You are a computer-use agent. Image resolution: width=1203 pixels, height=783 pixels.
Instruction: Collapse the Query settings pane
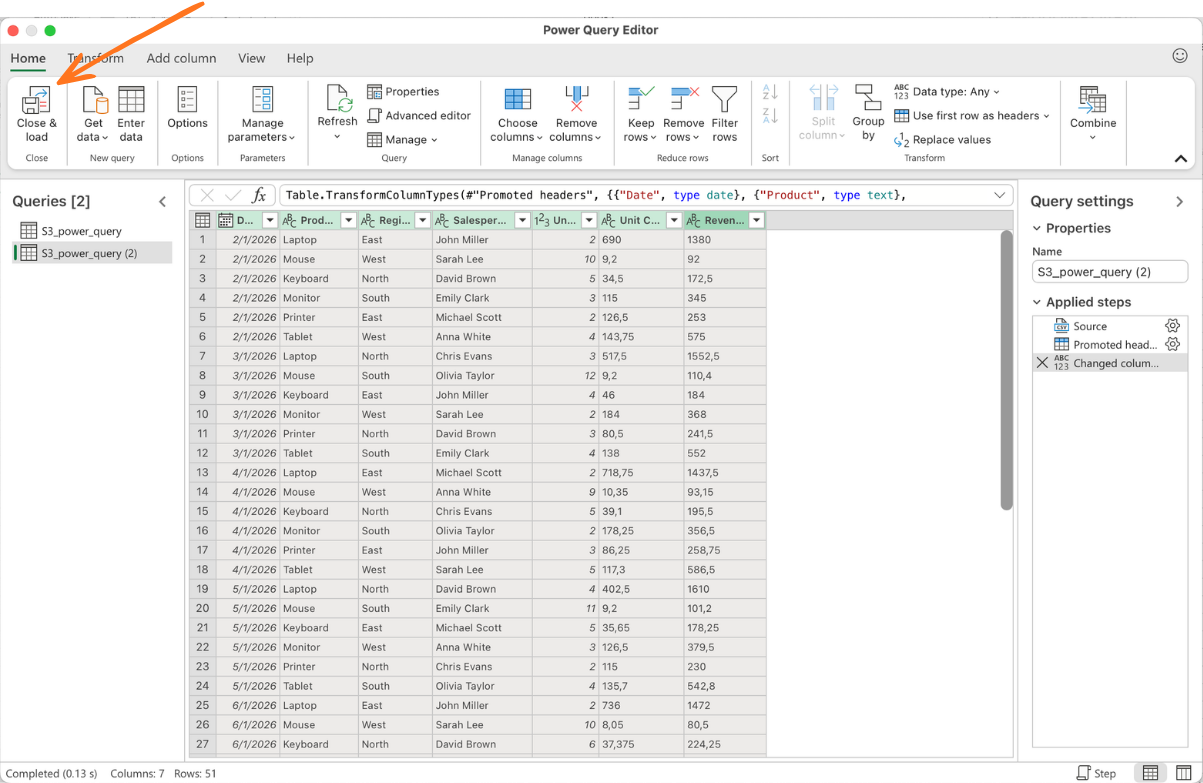pyautogui.click(x=1180, y=201)
